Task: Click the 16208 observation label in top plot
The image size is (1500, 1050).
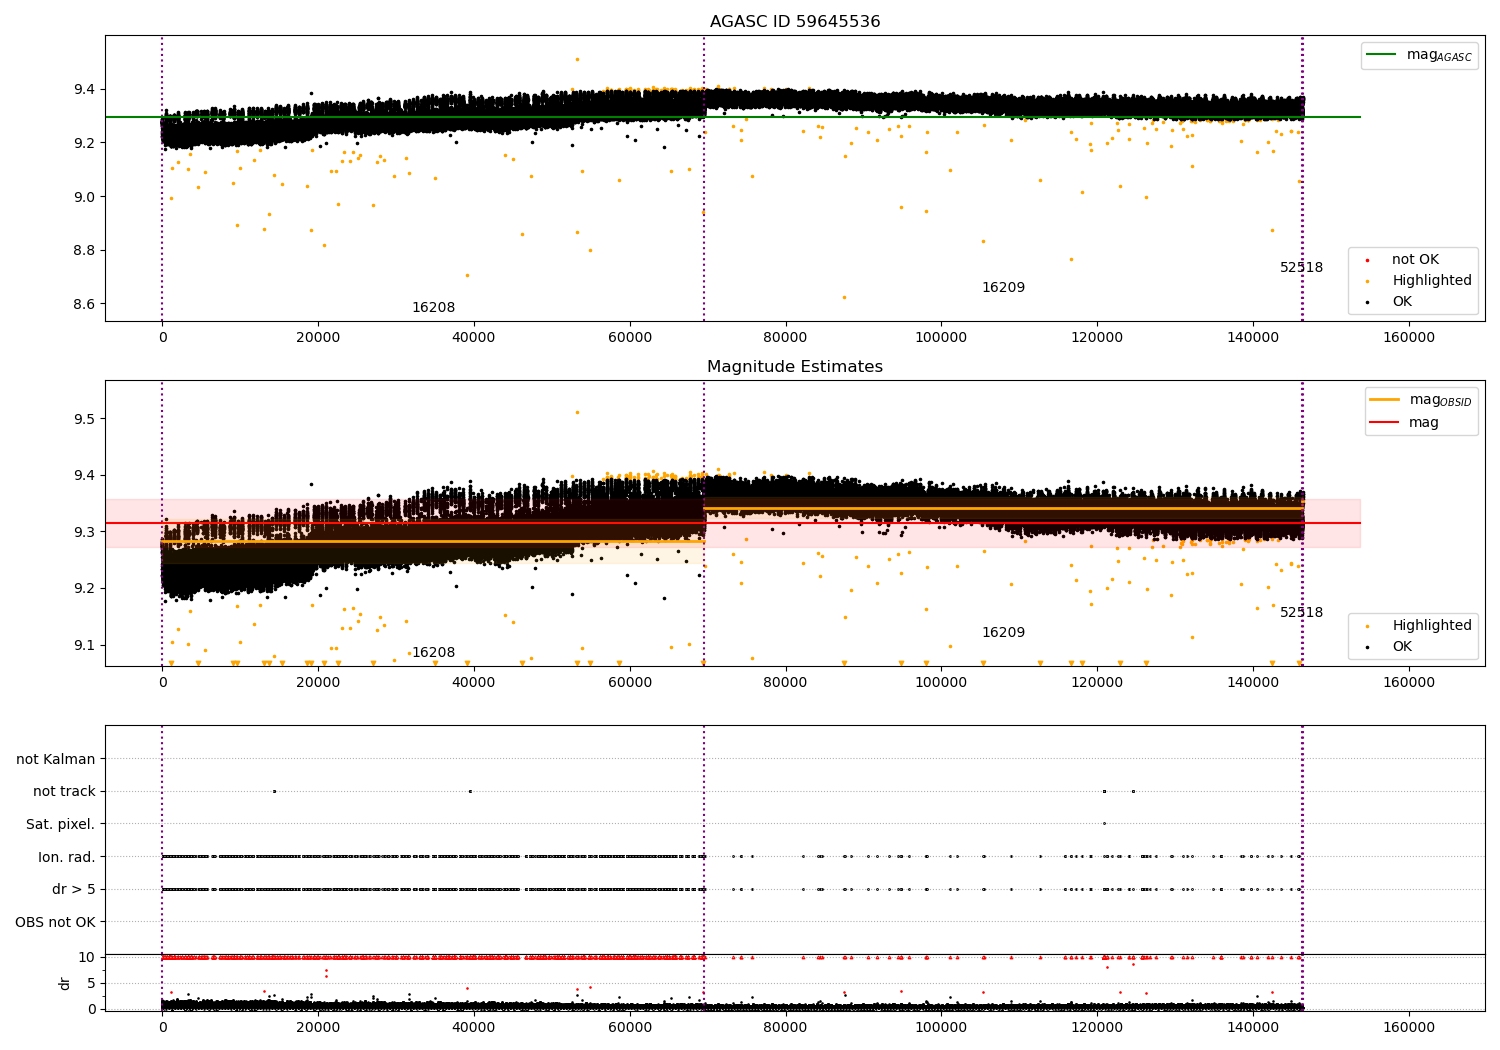Action: coord(433,308)
